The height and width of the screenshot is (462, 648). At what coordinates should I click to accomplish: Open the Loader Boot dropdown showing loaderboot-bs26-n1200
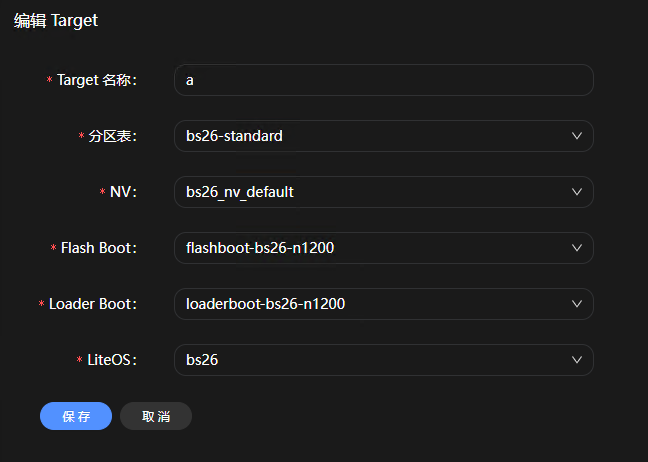(x=370, y=304)
